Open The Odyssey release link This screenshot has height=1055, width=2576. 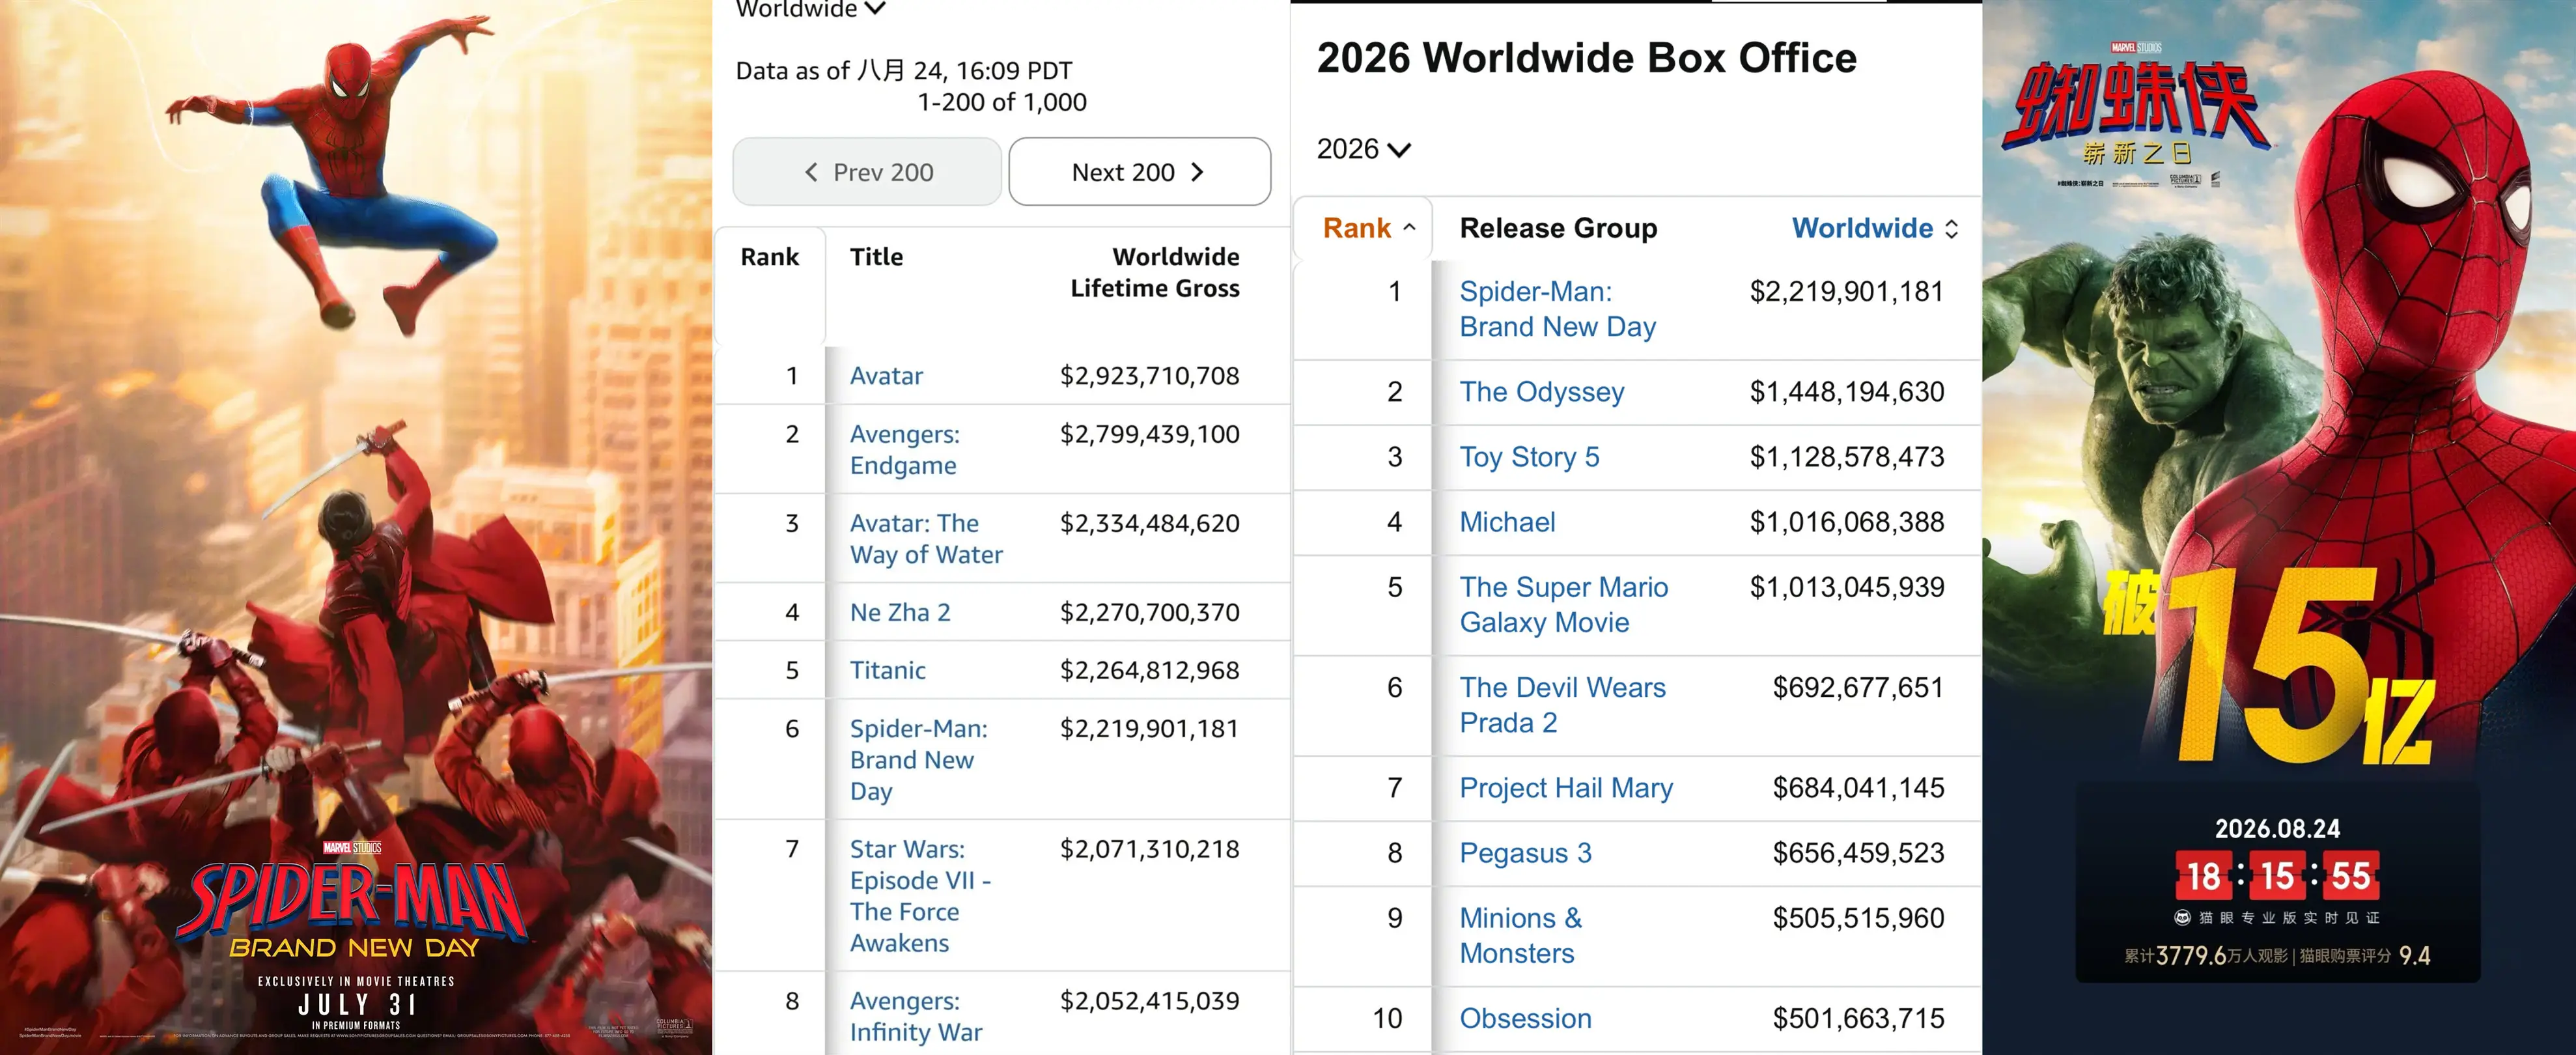(1541, 392)
